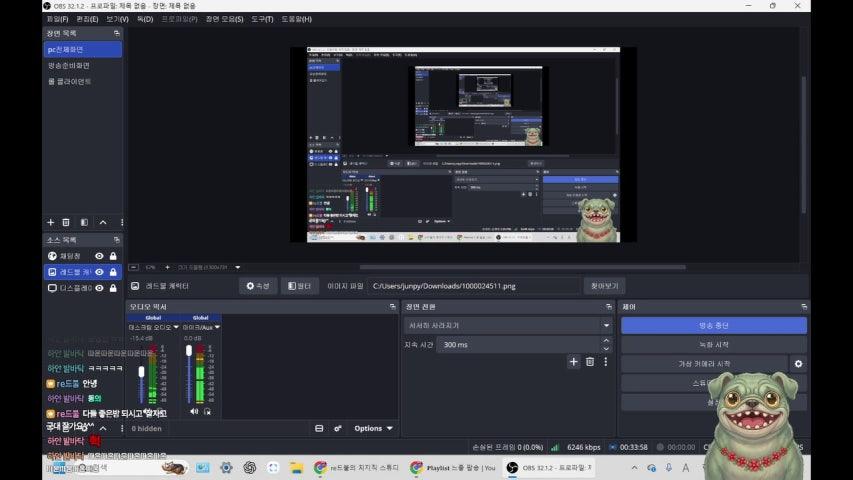Viewport: 853px width, 480px height.
Task: Open the 데스크탑 오디오 channel dropdown
Action: 176,327
